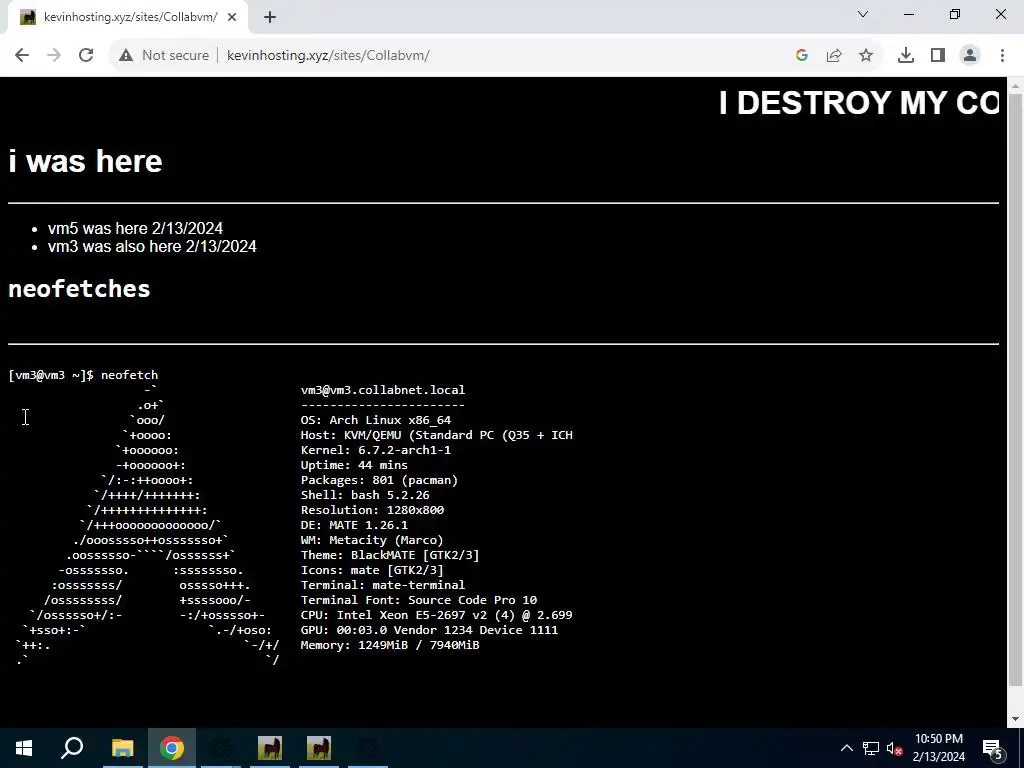The width and height of the screenshot is (1024, 768).
Task: Click the '[vm3@vm3 ~]$ neofetch' line
Action: [x=84, y=375]
